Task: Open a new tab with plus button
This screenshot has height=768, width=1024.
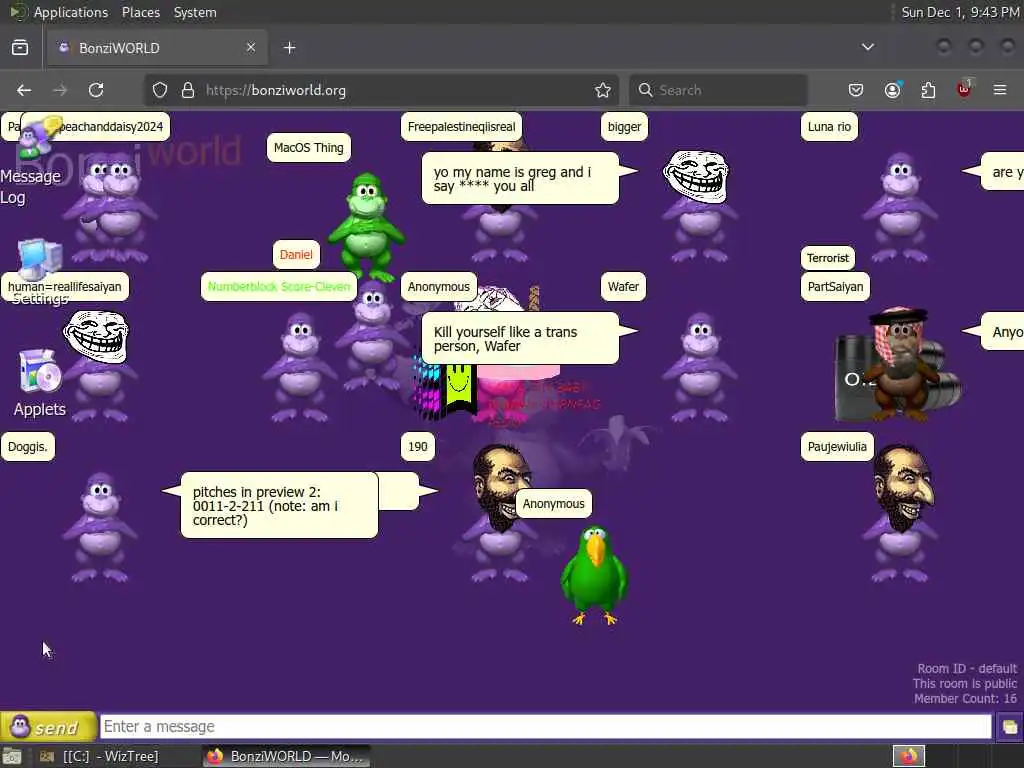Action: pyautogui.click(x=290, y=48)
